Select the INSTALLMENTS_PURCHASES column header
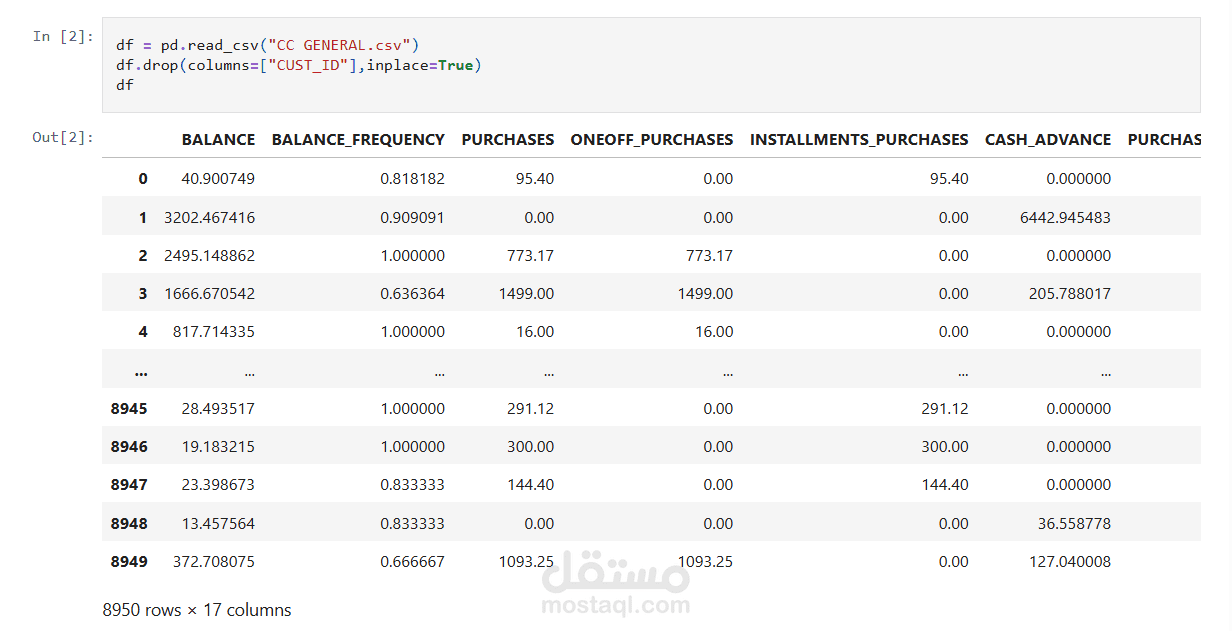1232x631 pixels. point(859,140)
